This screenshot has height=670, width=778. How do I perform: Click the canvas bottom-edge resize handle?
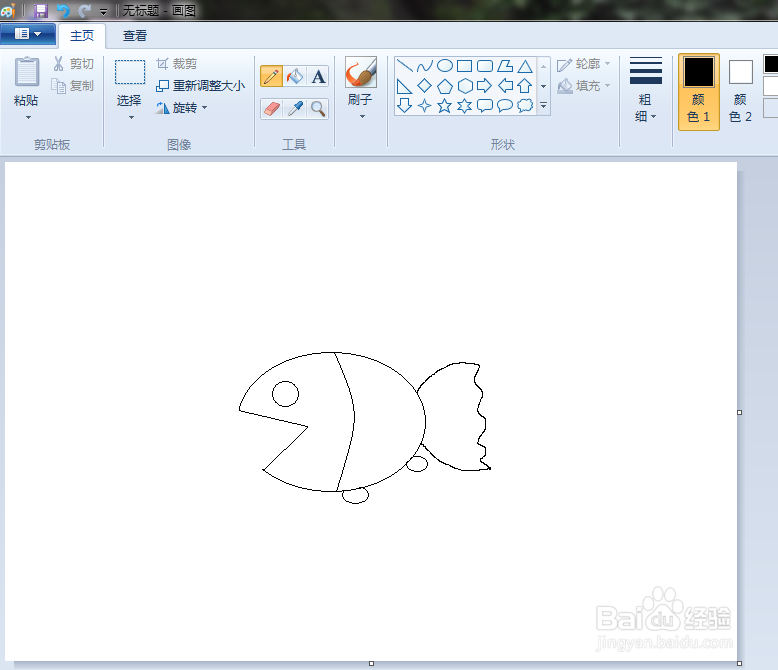point(371,664)
